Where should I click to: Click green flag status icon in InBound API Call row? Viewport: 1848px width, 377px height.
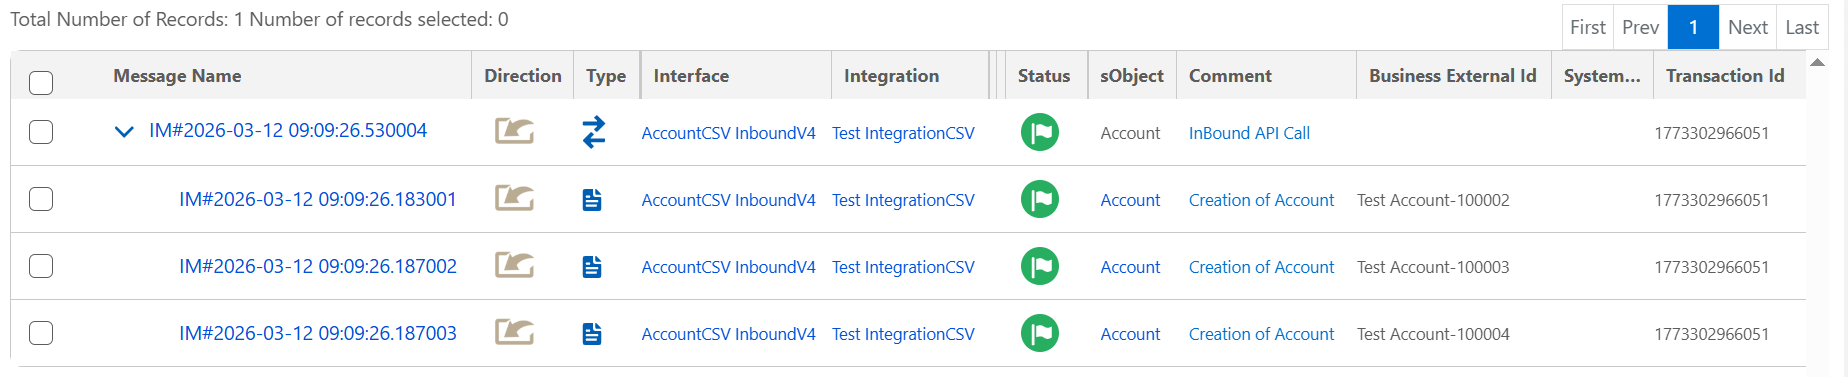pyautogui.click(x=1040, y=132)
